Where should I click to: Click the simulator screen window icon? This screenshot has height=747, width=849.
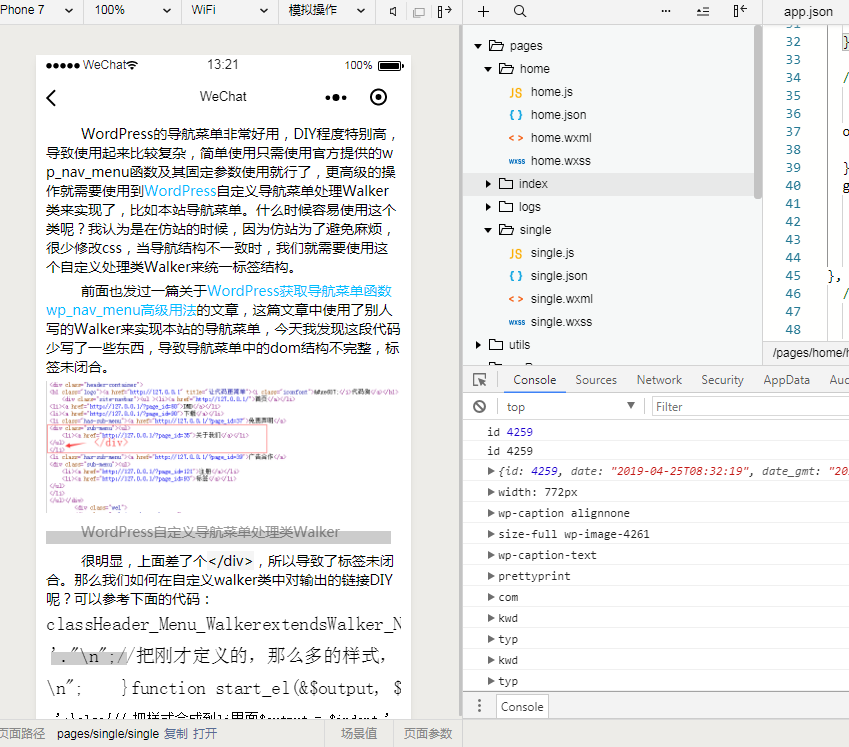click(419, 12)
